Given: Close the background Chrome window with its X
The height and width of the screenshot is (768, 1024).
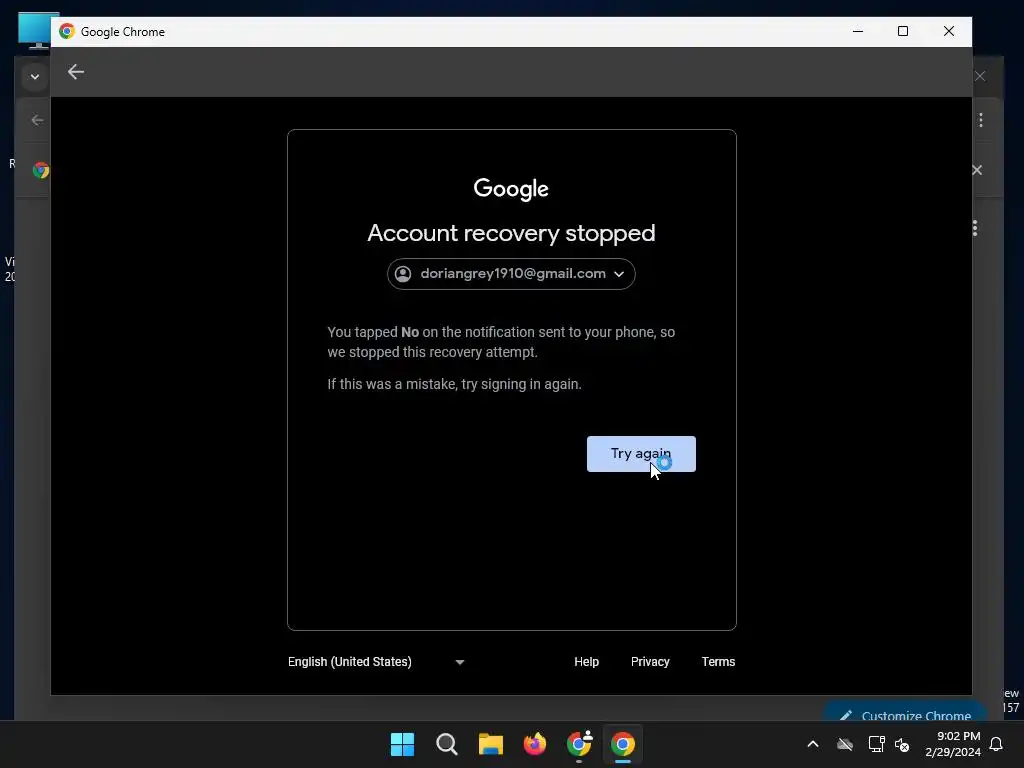Looking at the screenshot, I should point(980,76).
